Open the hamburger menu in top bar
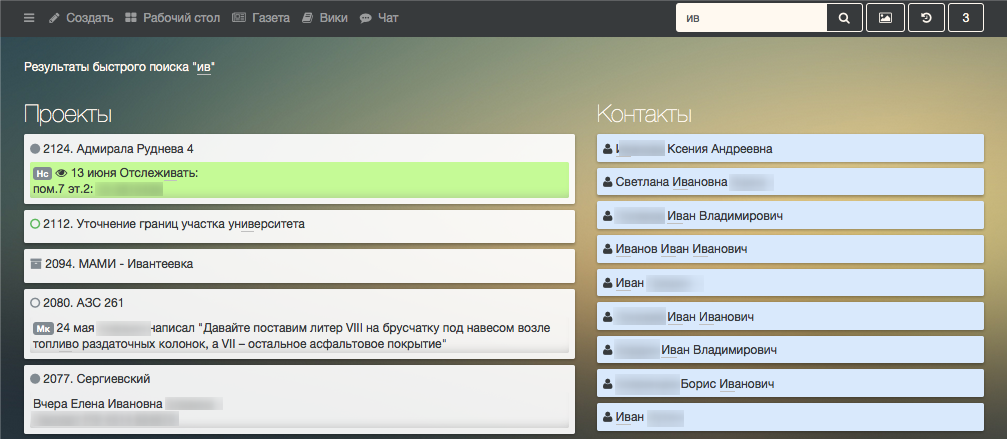Screen dimensions: 1007x439 point(29,18)
